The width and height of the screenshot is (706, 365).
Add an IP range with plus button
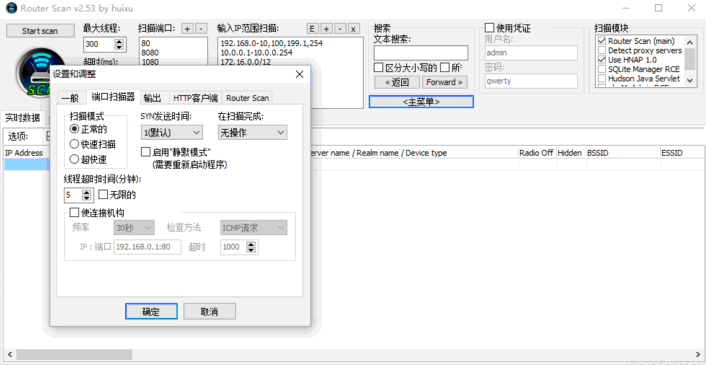pyautogui.click(x=326, y=29)
